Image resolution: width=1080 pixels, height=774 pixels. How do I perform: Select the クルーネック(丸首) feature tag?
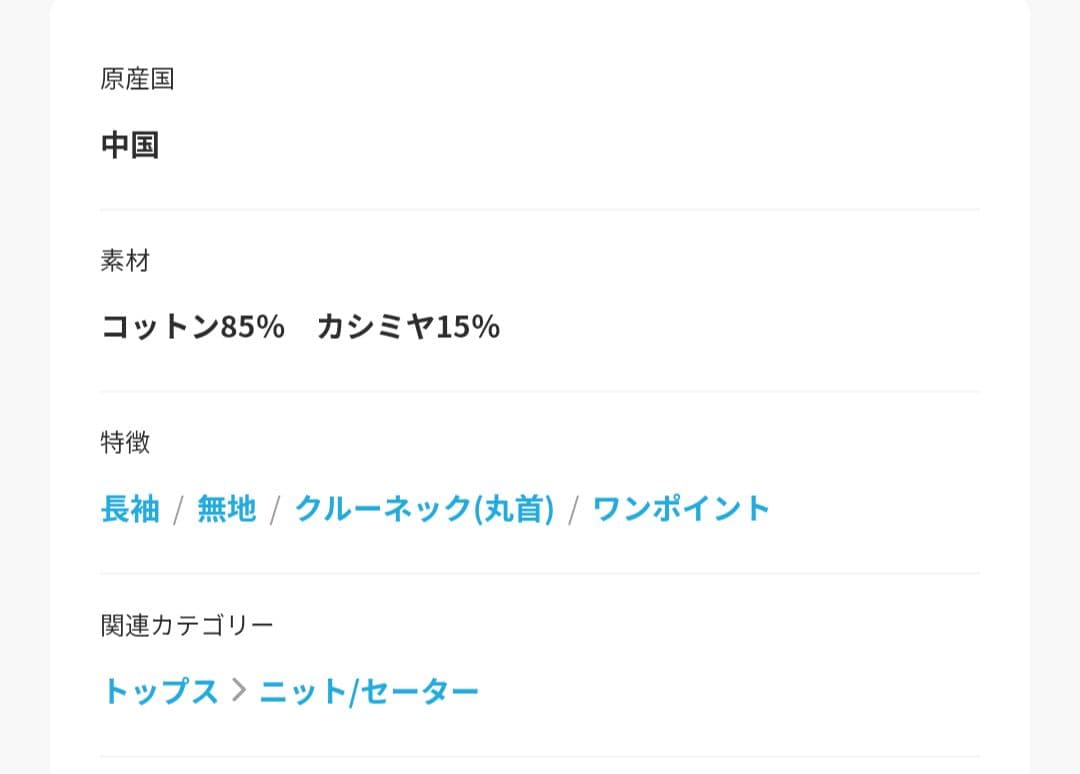coord(424,509)
